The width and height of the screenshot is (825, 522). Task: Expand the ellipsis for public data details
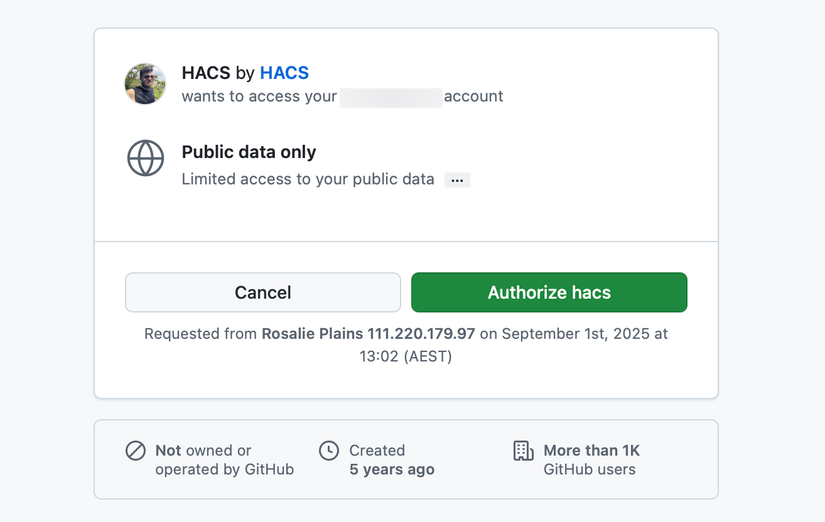click(x=457, y=180)
